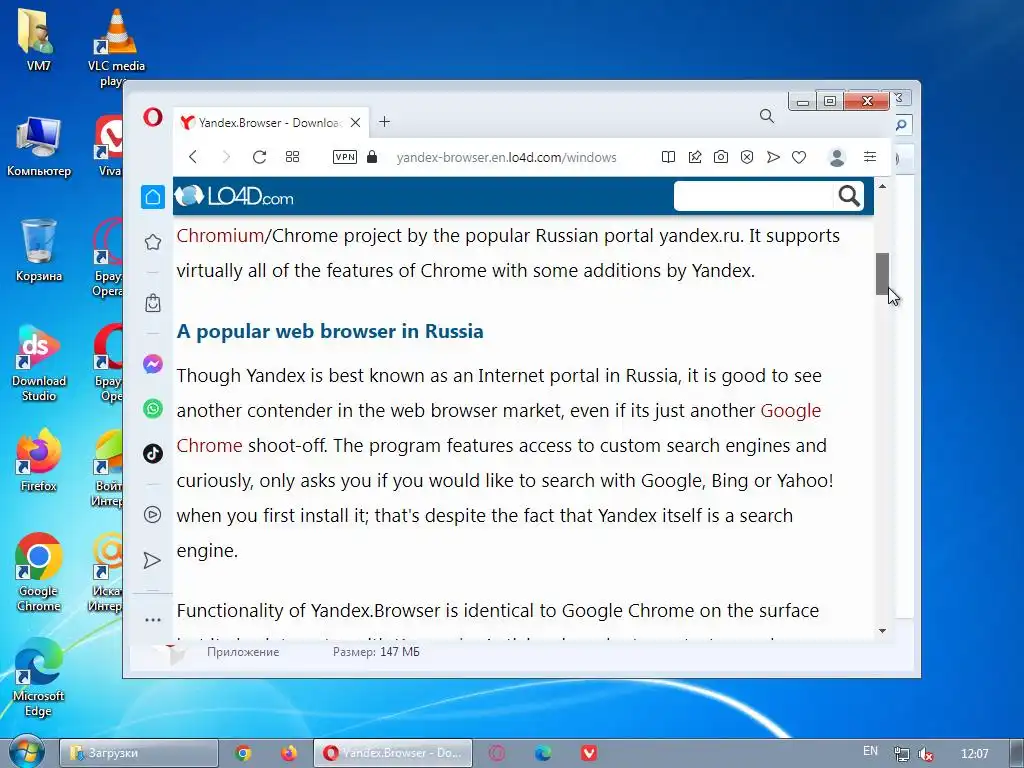Click 'Приложение' text in background window
1024x768 pixels.
[243, 652]
